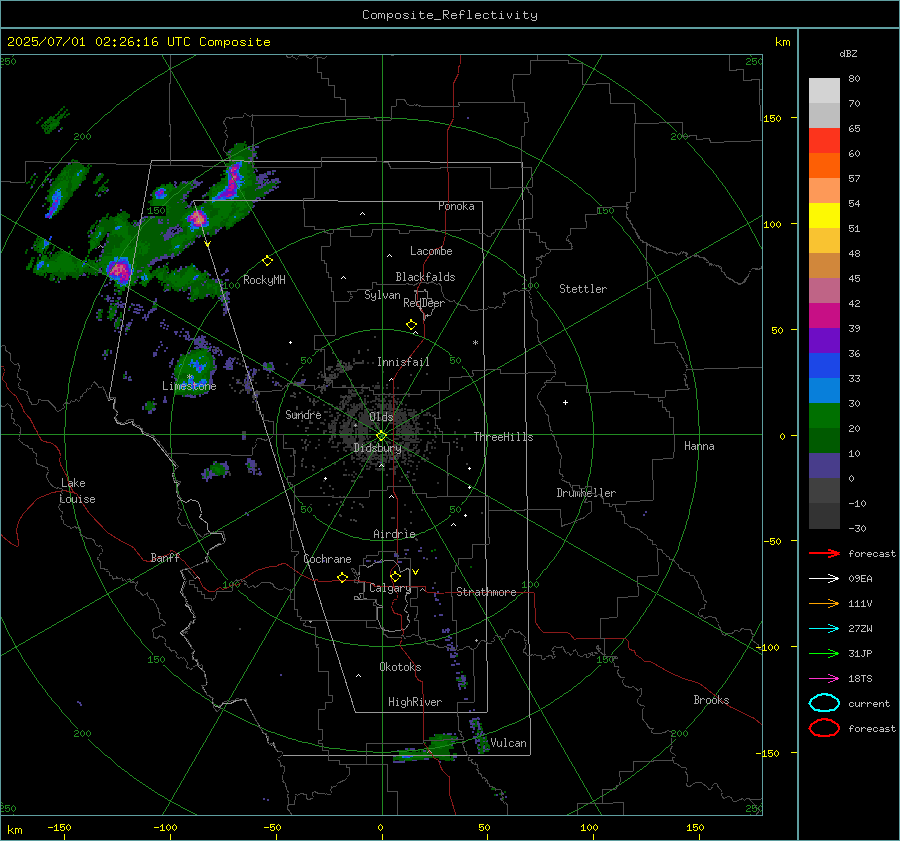Click the Banff town label
The width and height of the screenshot is (900, 841).
pyautogui.click(x=165, y=557)
